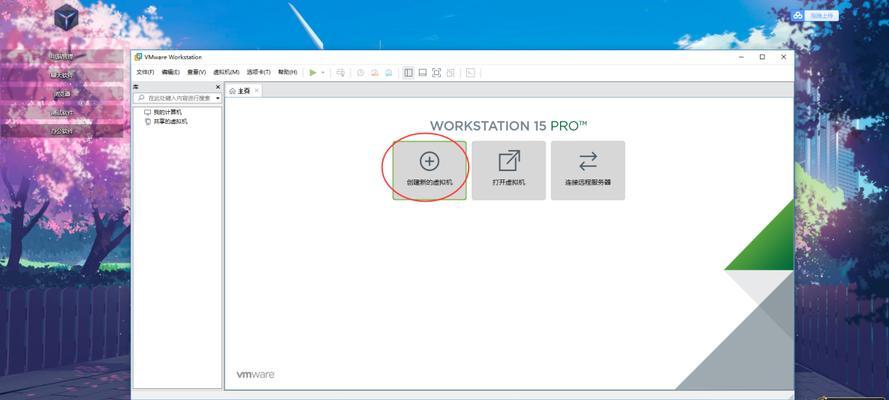
Task: Click the console view toolbar icon
Action: click(470, 73)
